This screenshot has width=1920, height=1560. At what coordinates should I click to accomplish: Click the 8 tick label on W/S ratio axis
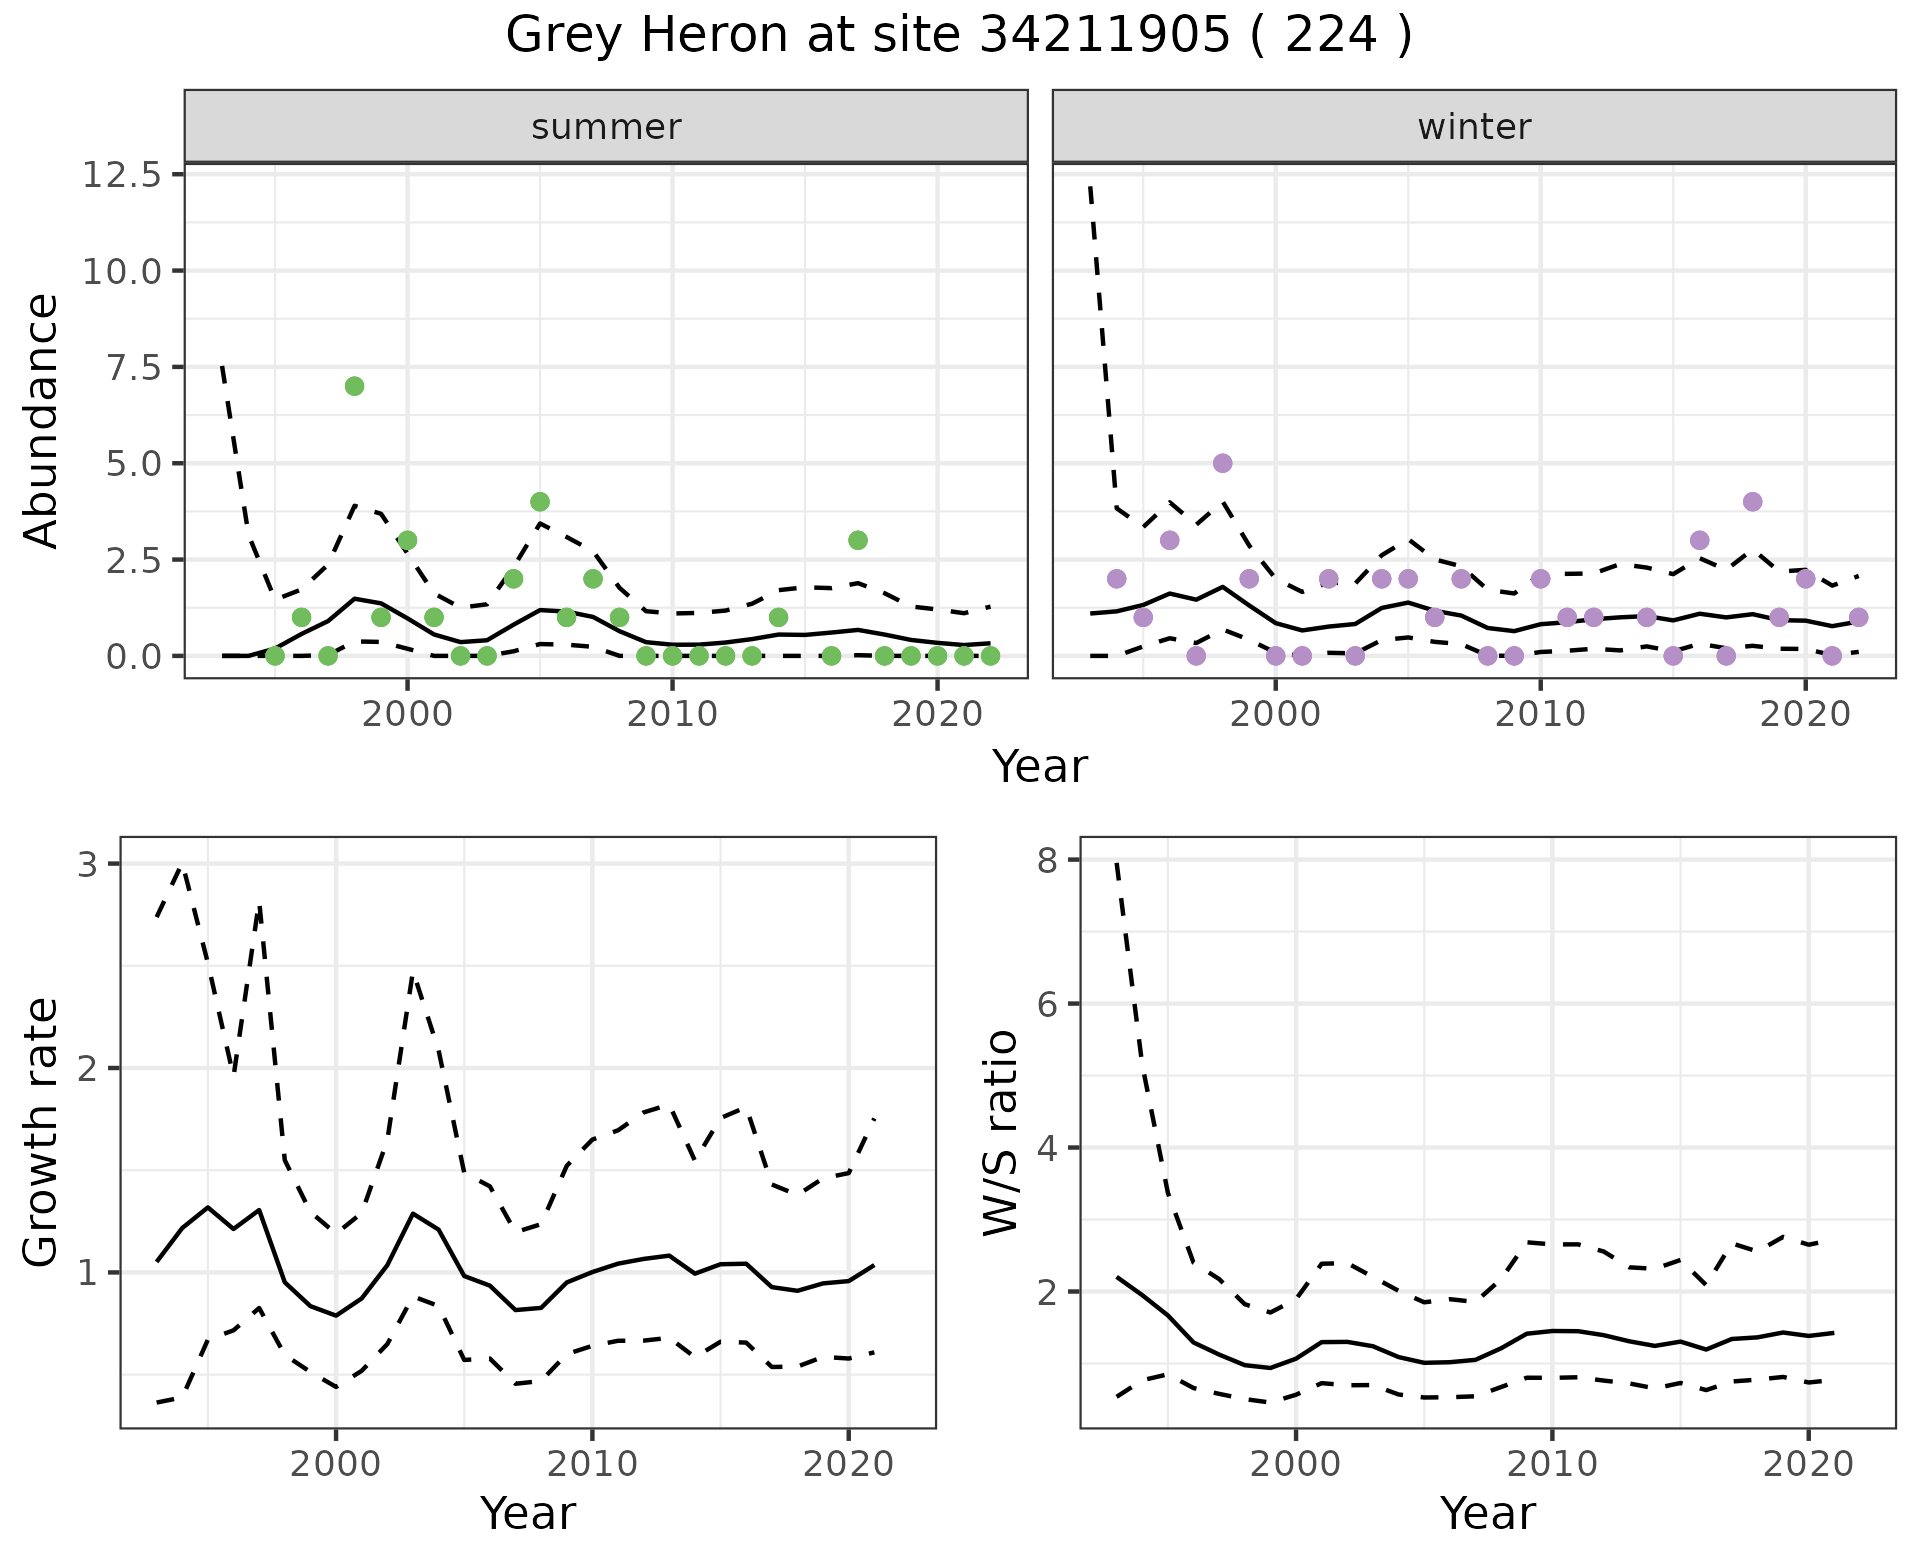(1048, 860)
